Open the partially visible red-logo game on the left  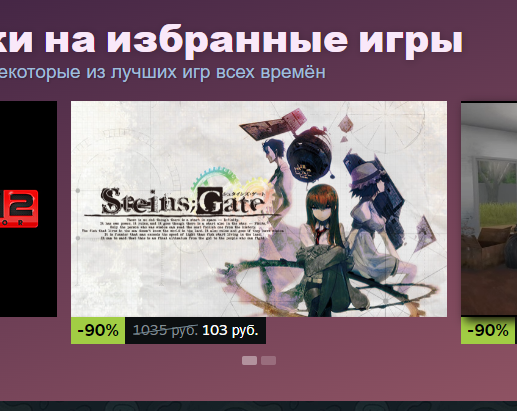pos(28,209)
